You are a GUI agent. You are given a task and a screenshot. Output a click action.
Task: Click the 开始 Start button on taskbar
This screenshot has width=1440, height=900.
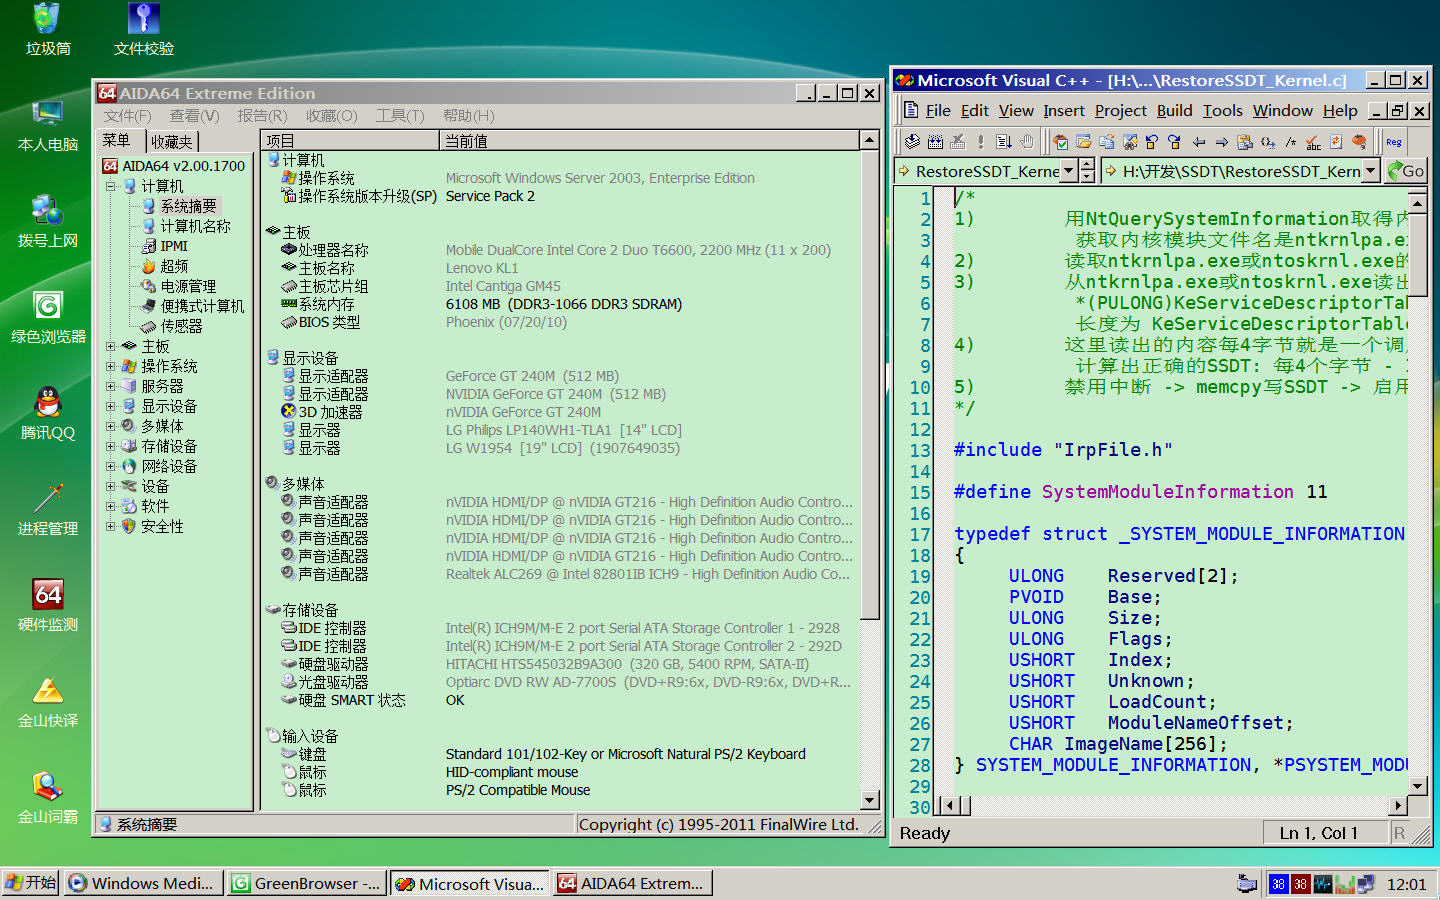31,883
